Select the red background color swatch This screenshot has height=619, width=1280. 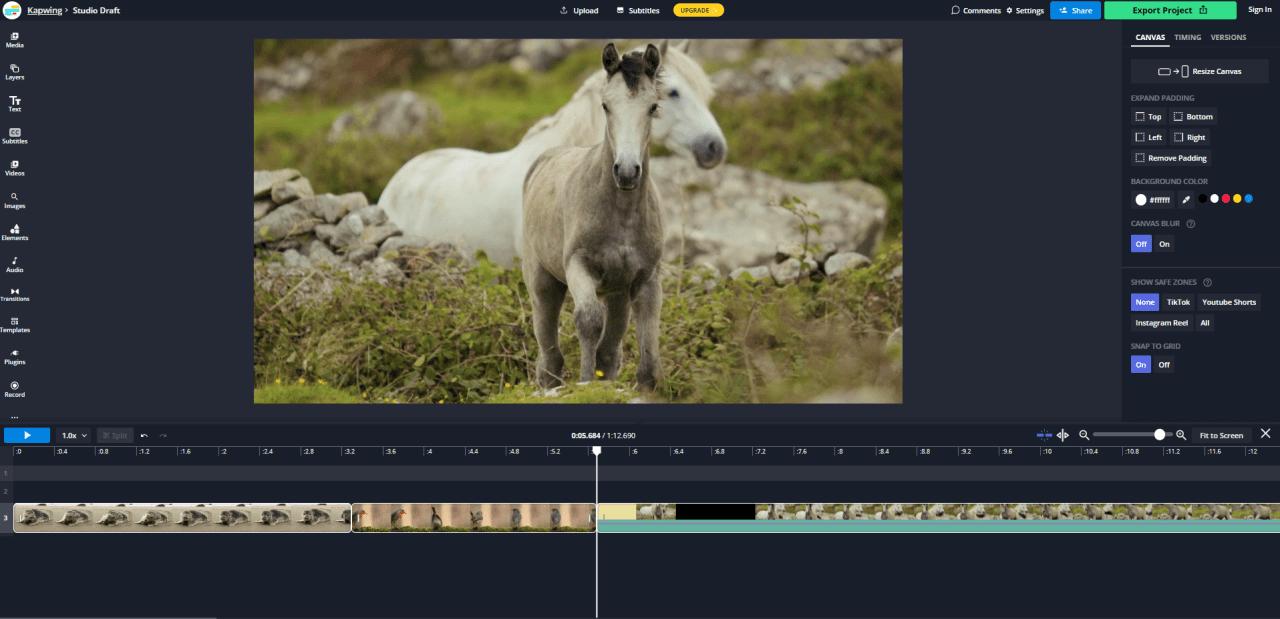point(1225,199)
